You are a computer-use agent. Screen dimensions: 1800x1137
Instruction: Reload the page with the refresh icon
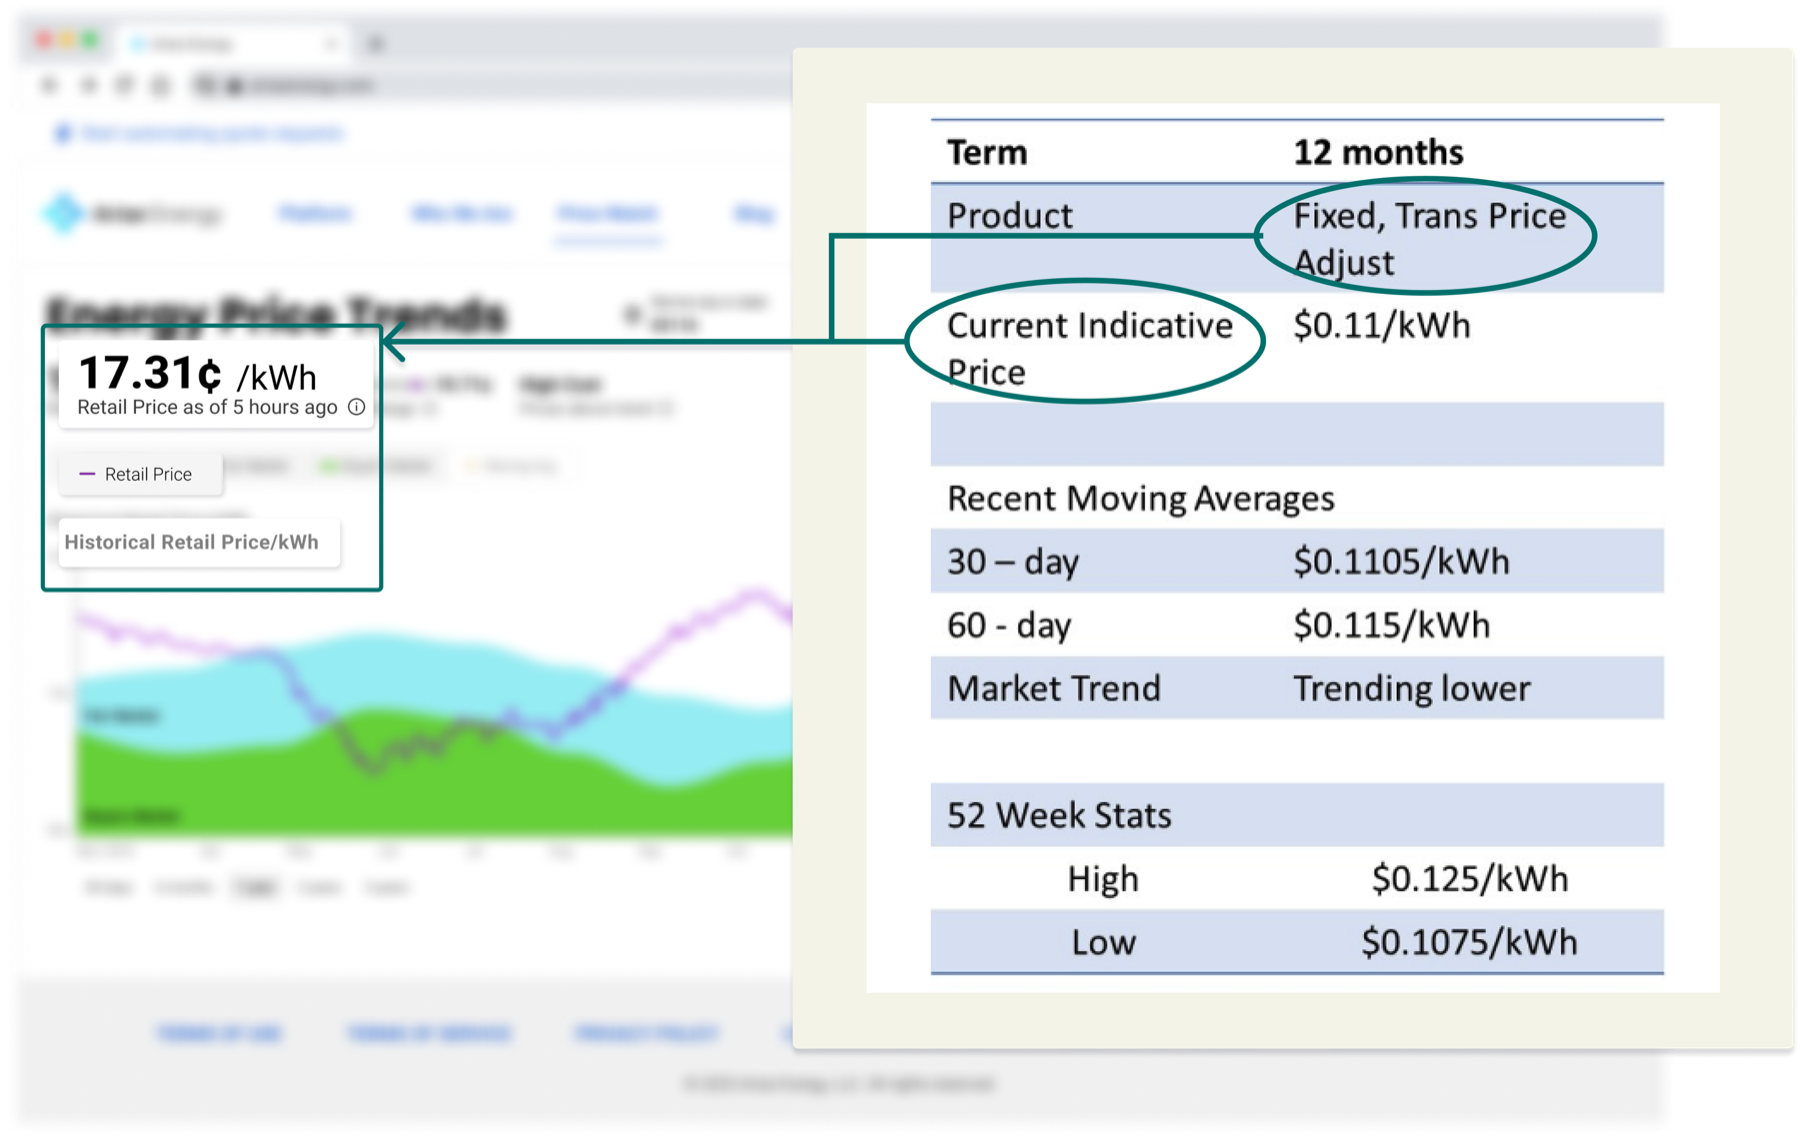tap(124, 86)
